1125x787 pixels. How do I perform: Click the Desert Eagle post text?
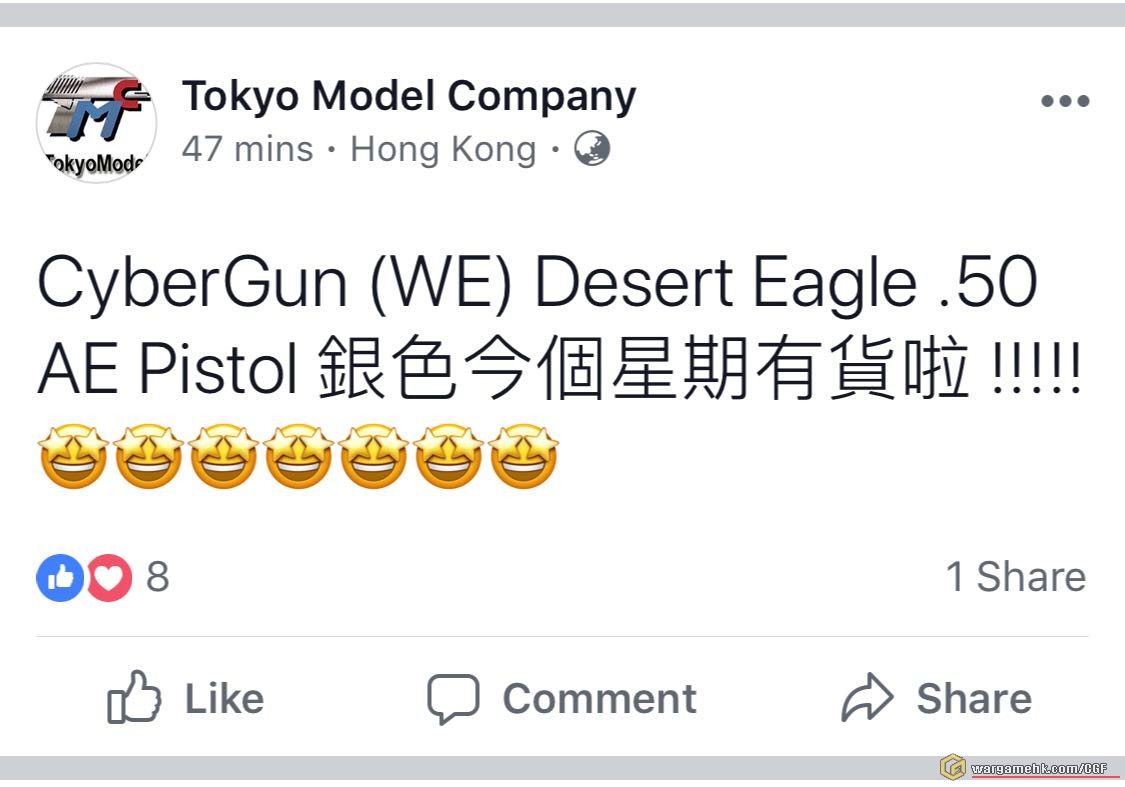(559, 326)
